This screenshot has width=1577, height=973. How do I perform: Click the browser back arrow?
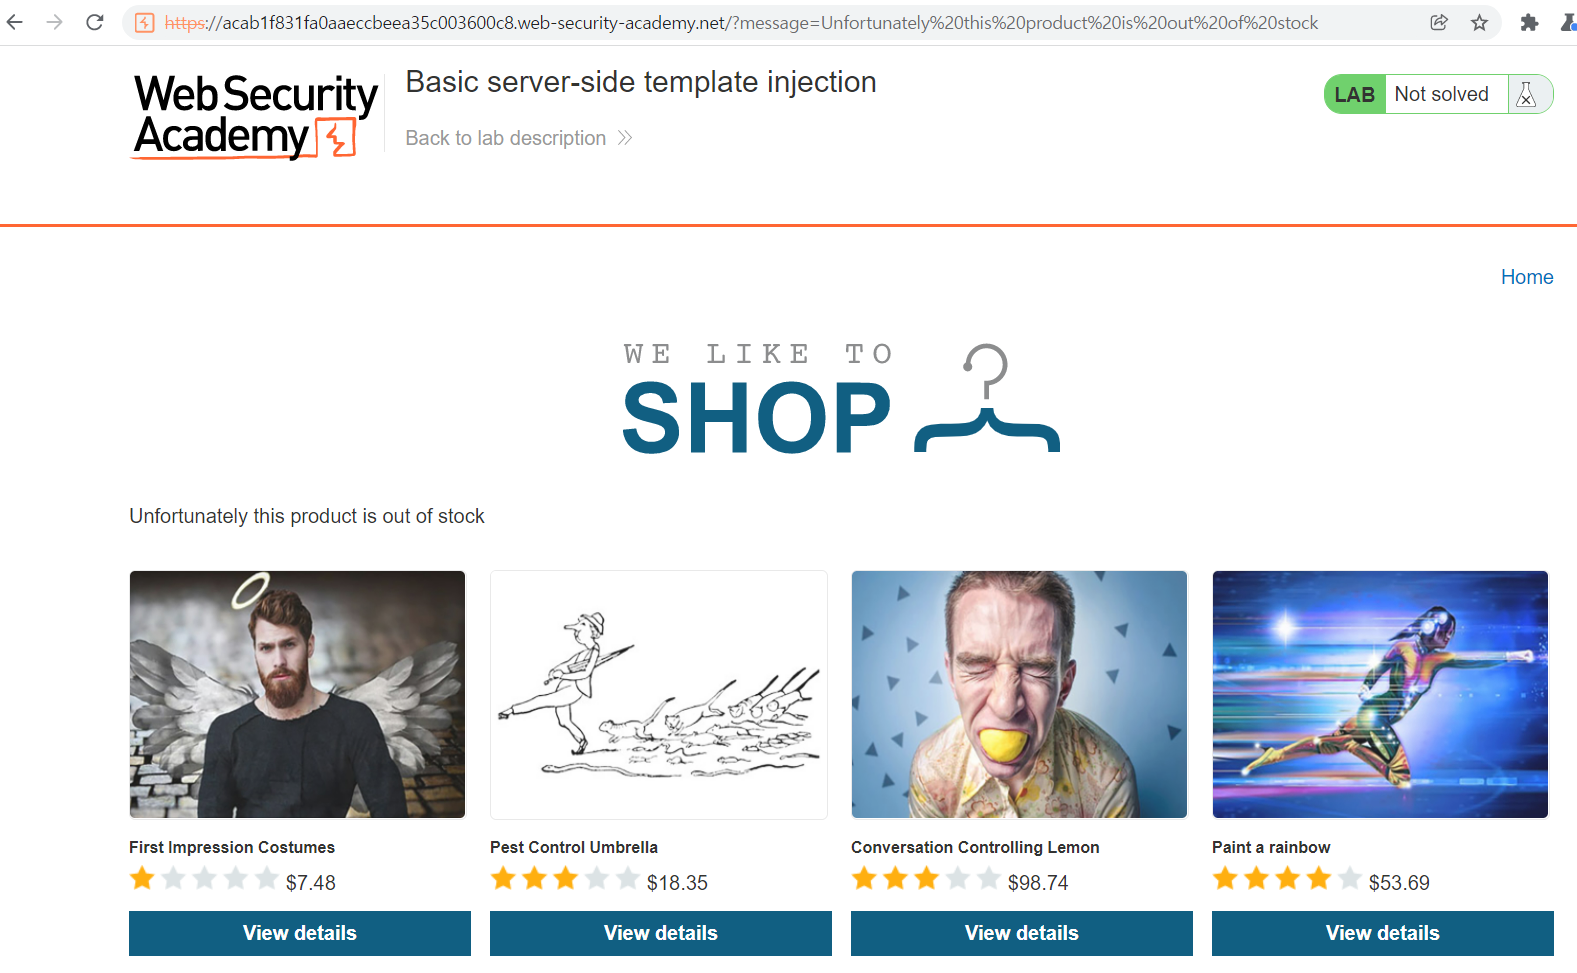pyautogui.click(x=15, y=22)
